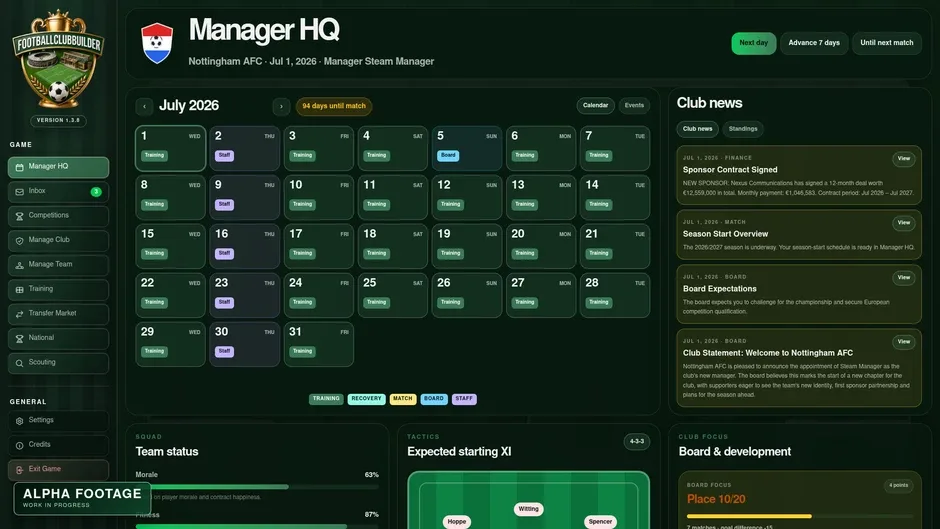The image size is (940, 529).
Task: Select player Hoppe on the pitch
Action: pos(456,522)
